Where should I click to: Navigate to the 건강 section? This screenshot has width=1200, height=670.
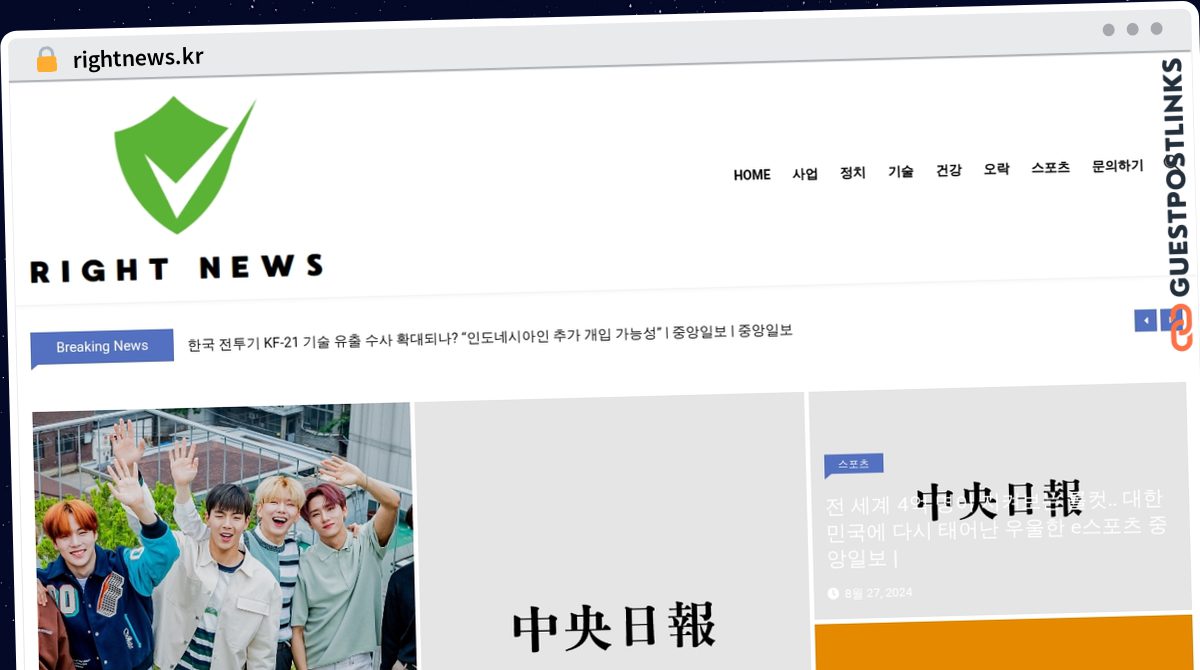click(x=949, y=170)
